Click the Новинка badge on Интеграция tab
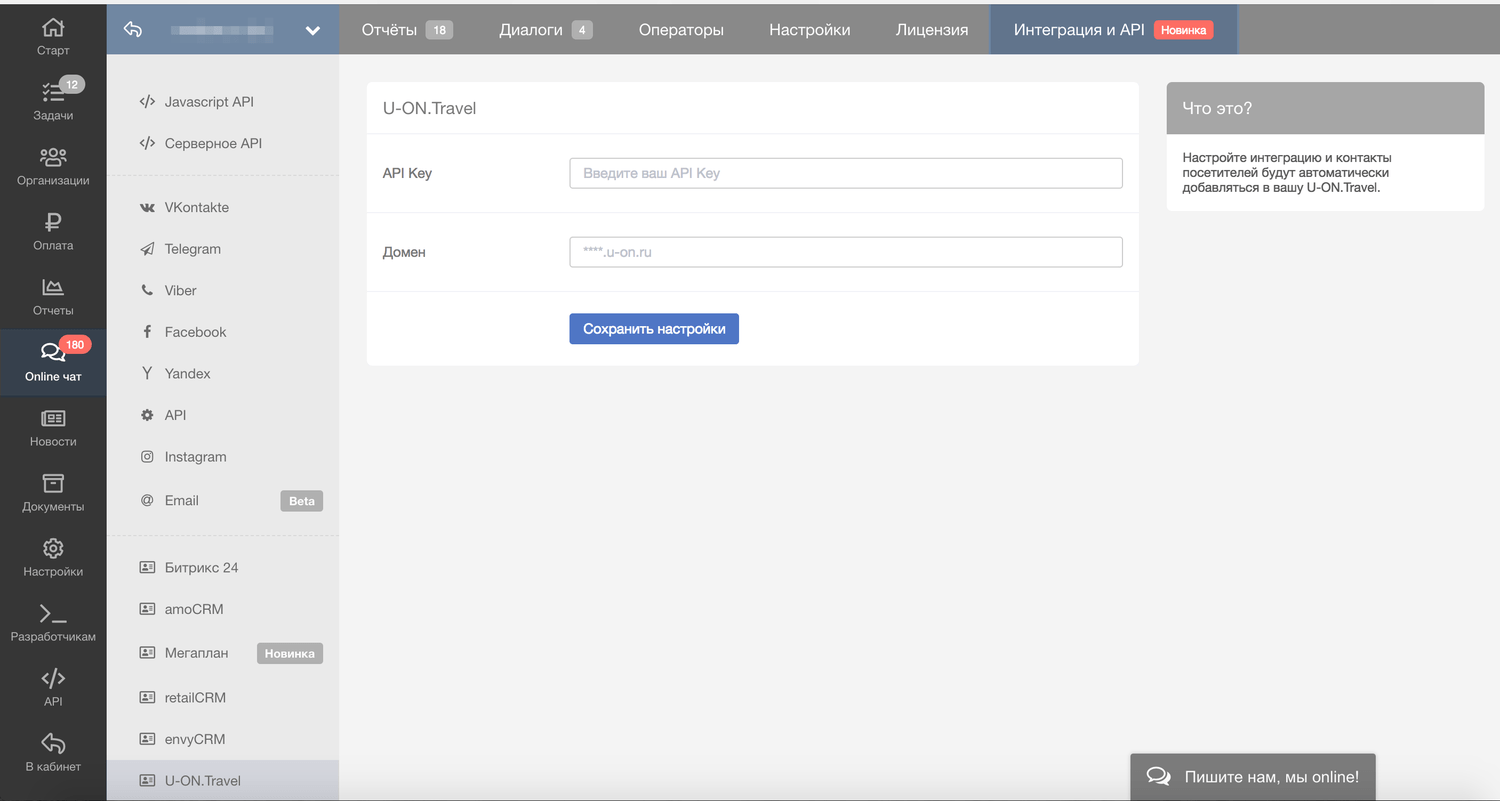 tap(1184, 30)
